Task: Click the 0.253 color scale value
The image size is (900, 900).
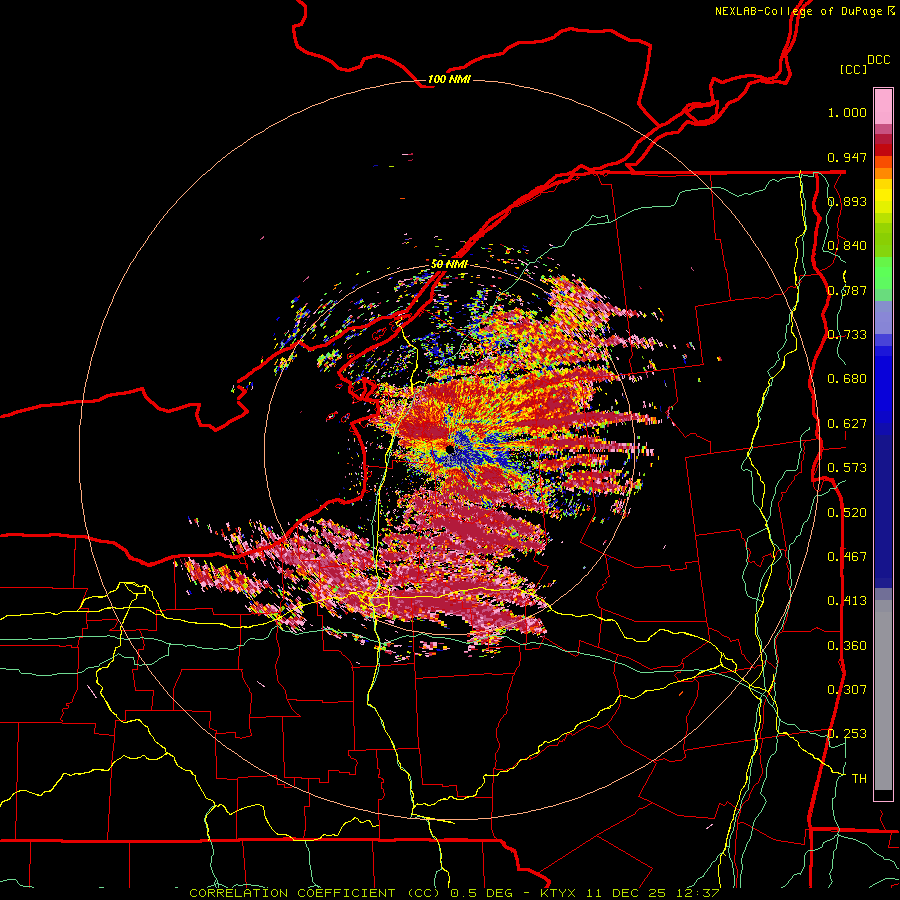Action: click(x=847, y=734)
